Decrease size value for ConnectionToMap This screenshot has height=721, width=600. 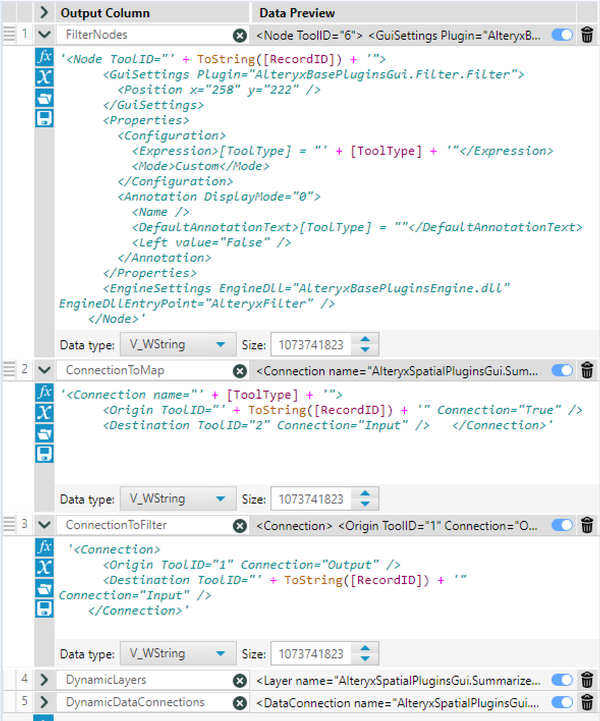click(x=365, y=504)
